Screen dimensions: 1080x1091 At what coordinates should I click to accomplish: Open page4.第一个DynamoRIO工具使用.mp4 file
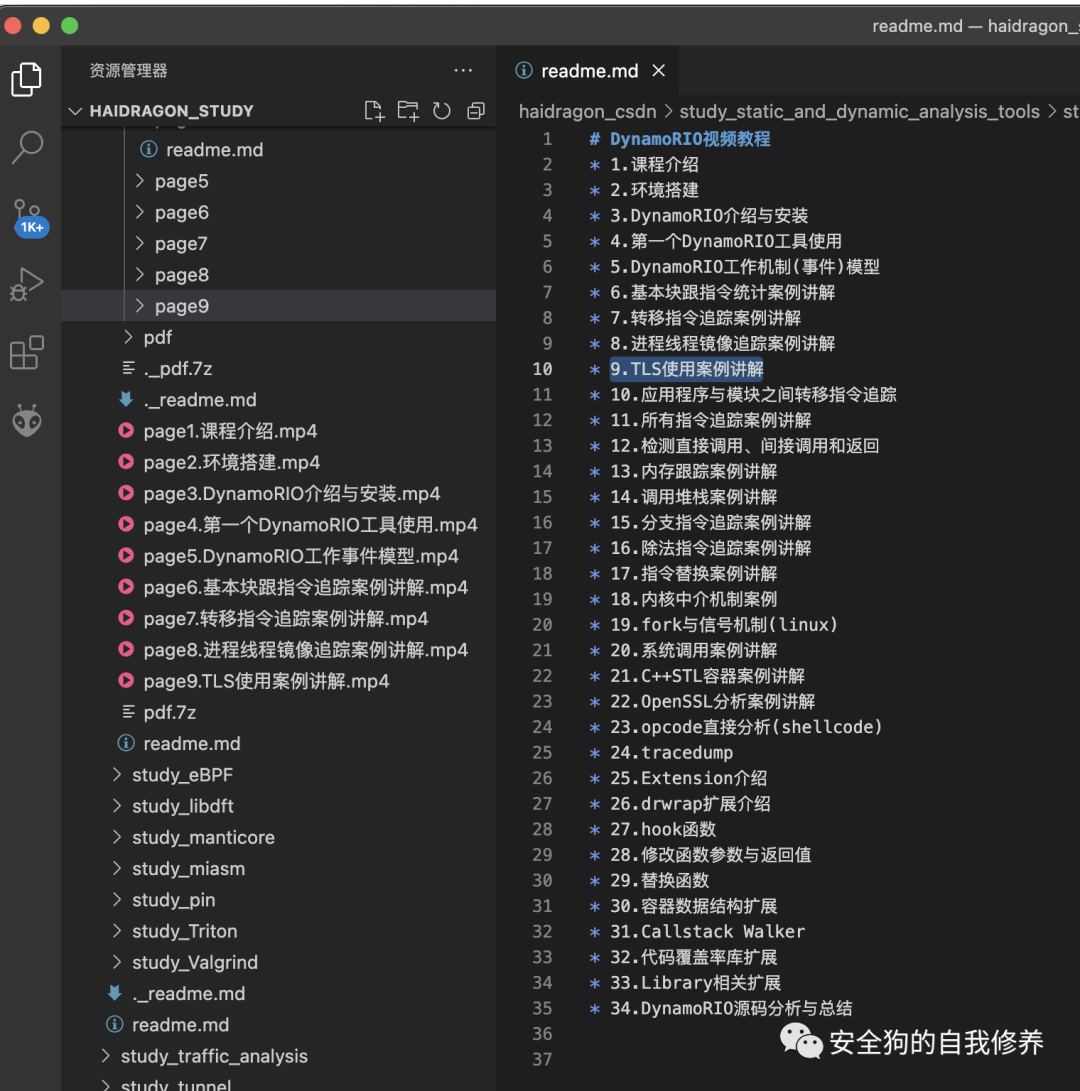[x=278, y=525]
